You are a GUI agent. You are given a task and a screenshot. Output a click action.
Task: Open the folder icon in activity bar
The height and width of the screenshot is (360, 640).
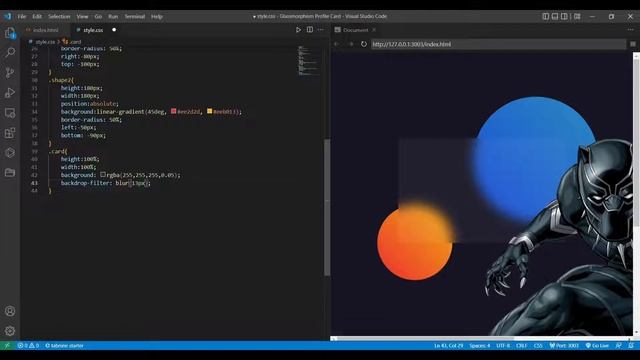click(x=10, y=173)
